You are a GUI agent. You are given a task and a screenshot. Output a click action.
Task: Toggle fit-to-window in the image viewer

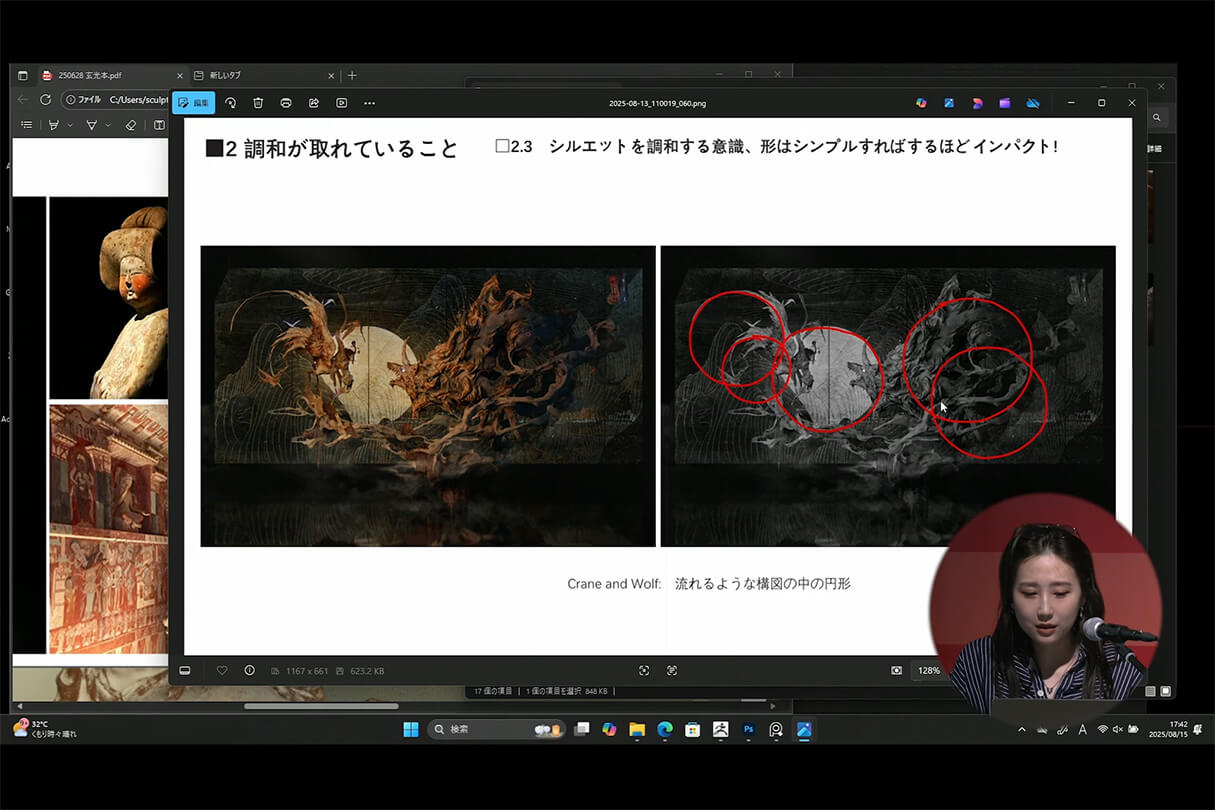[x=643, y=670]
